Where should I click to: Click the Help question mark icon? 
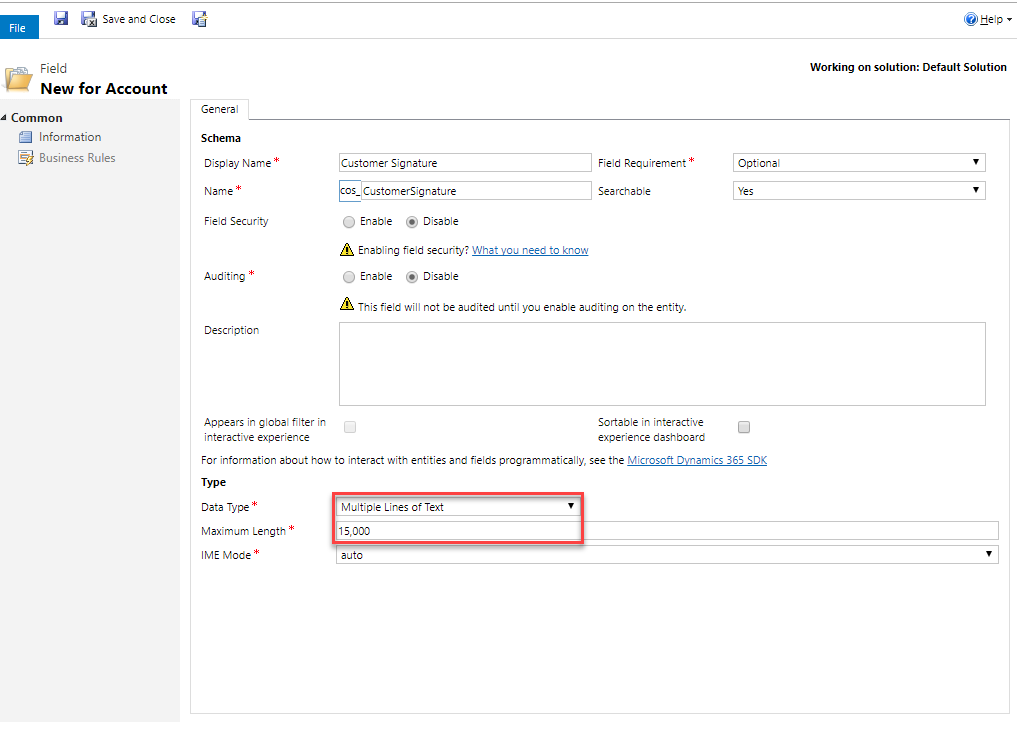(970, 19)
